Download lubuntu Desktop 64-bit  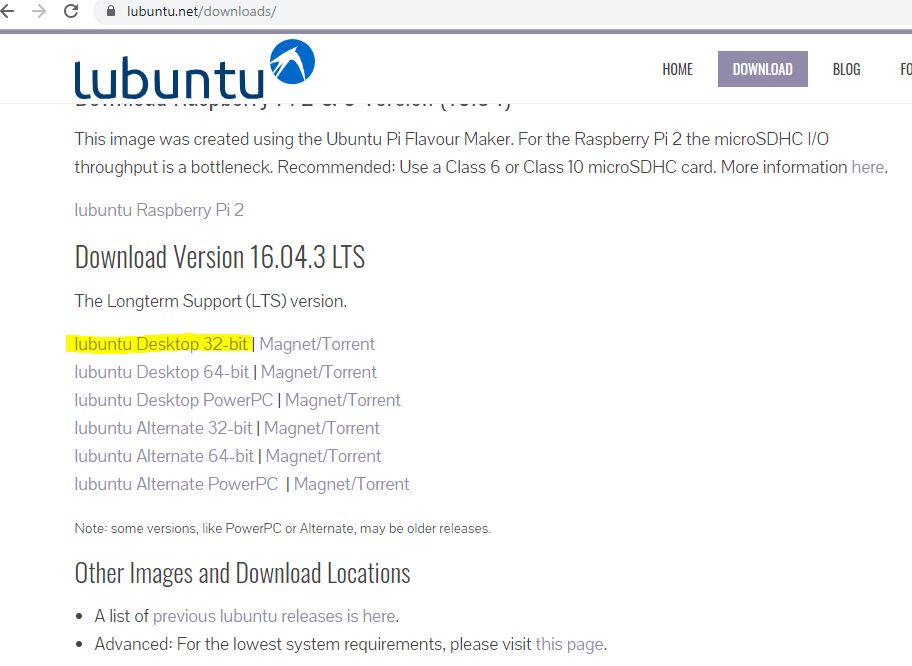[162, 372]
